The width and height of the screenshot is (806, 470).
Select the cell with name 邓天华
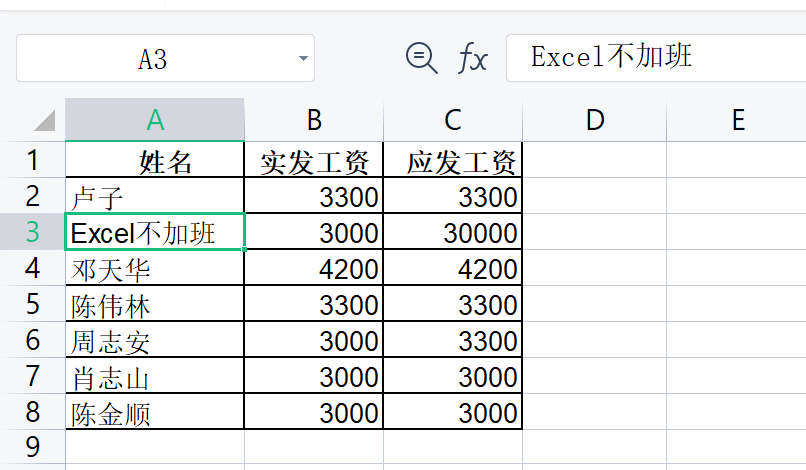pos(155,268)
